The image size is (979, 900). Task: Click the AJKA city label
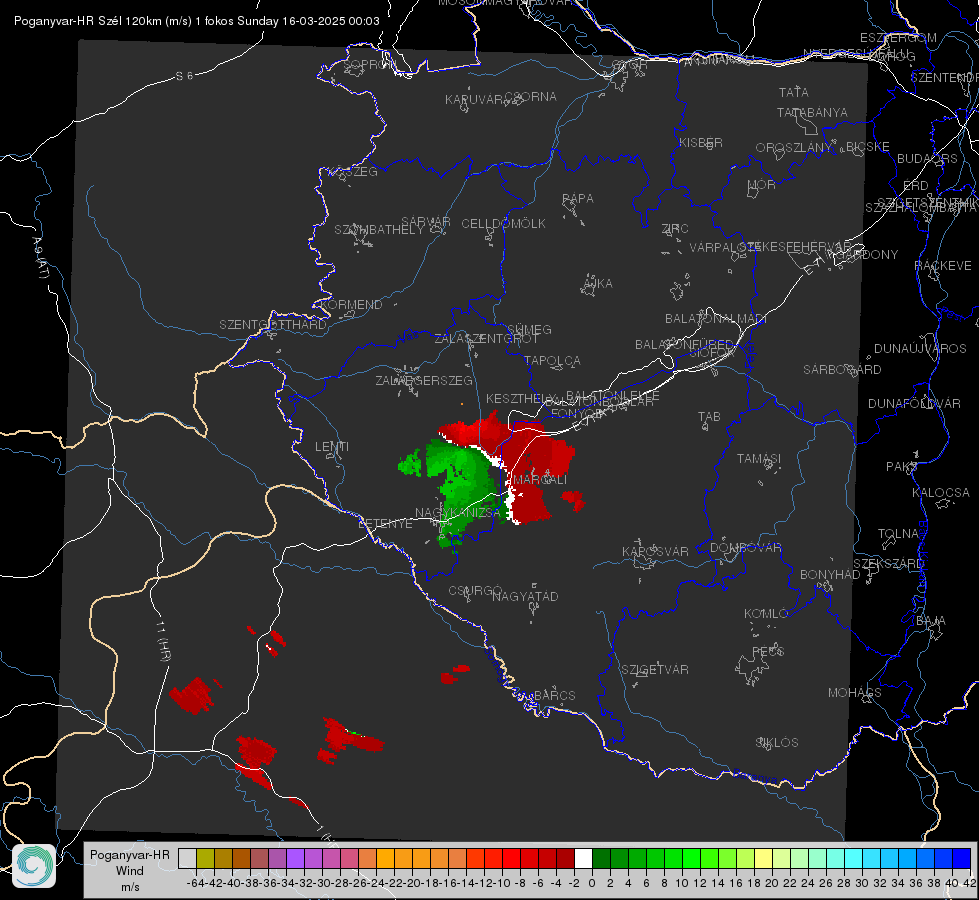[598, 283]
